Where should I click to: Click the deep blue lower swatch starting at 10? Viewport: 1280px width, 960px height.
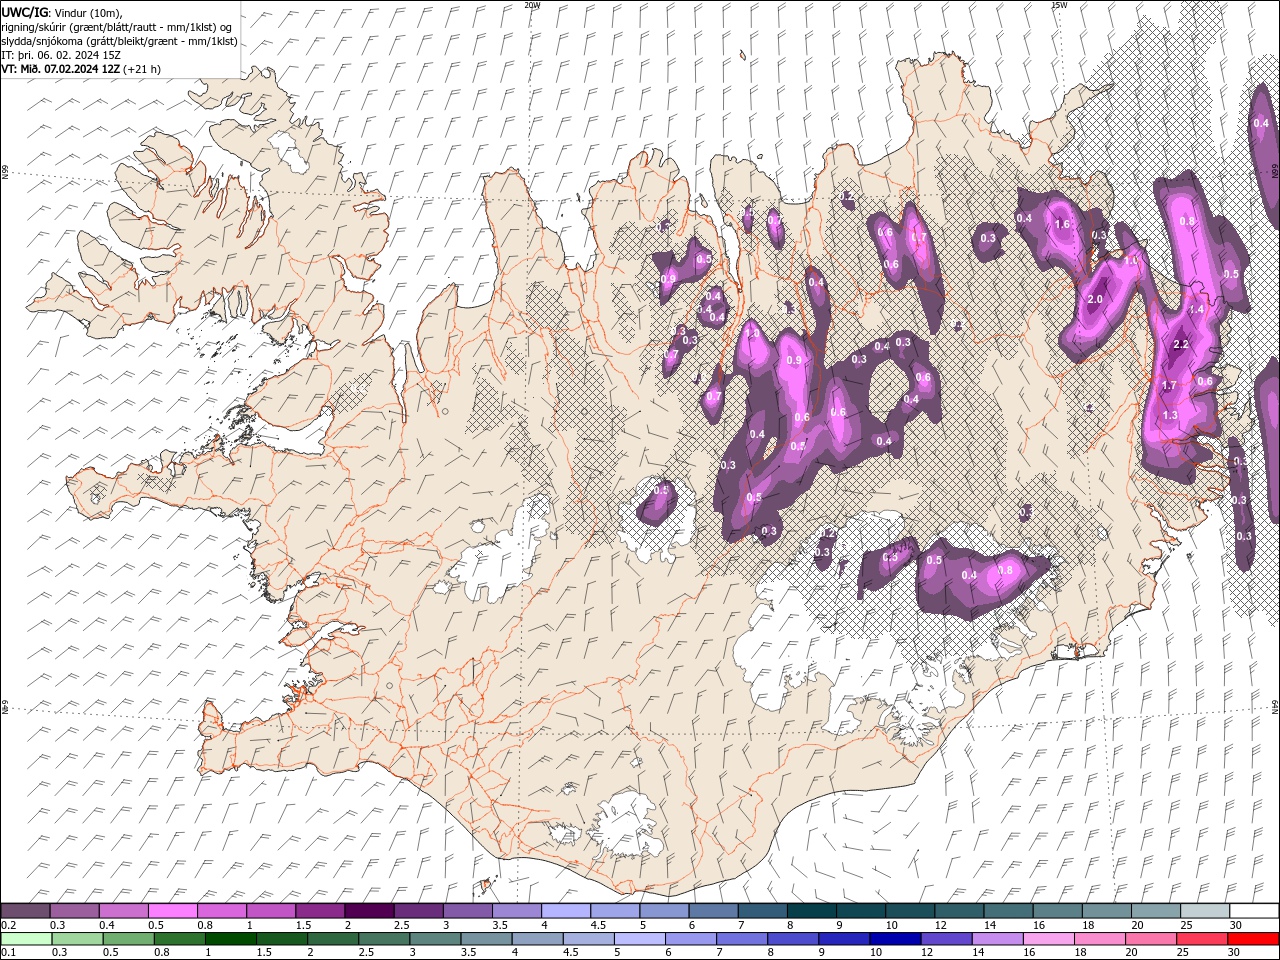click(x=894, y=939)
